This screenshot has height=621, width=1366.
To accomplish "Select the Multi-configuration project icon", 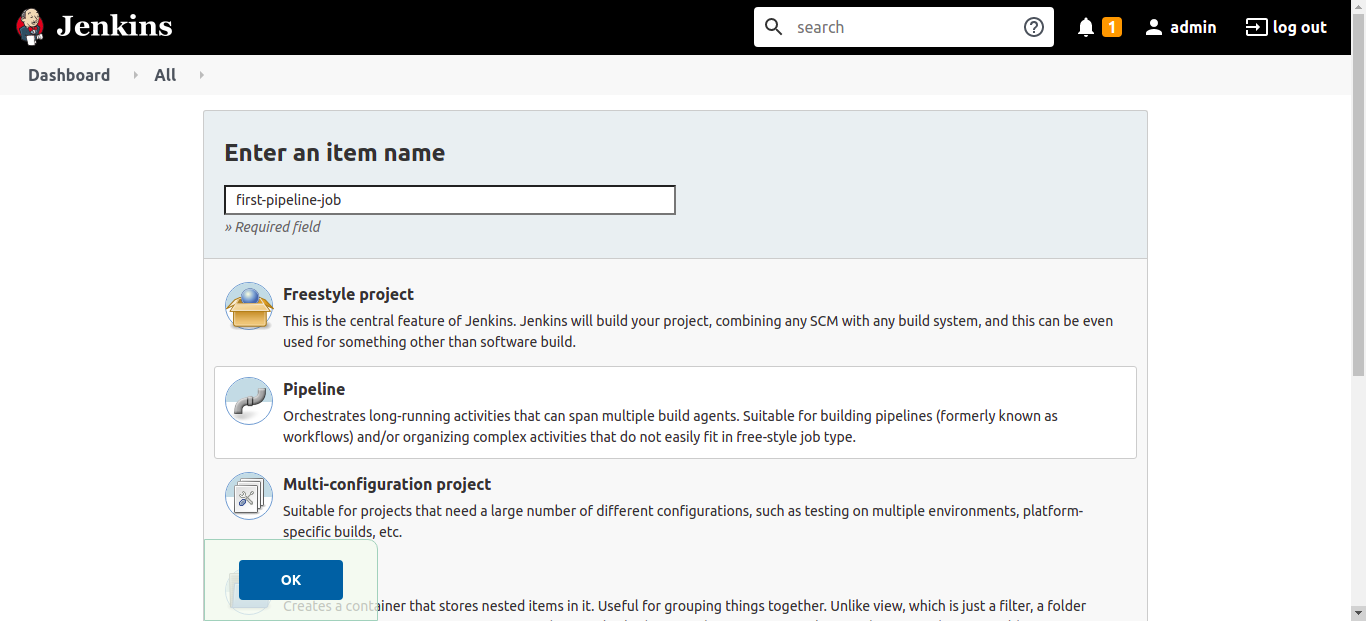I will (x=249, y=496).
